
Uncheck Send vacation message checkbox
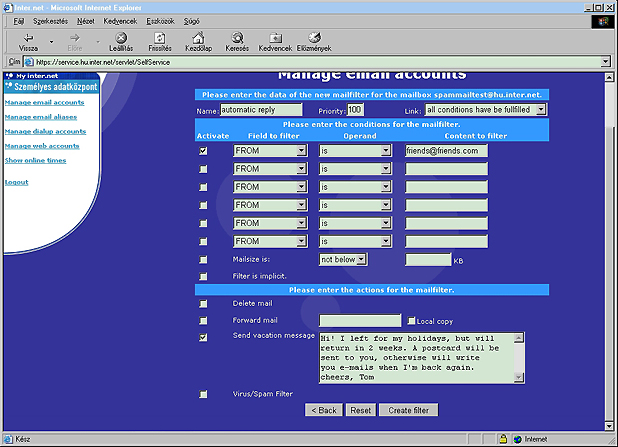(x=204, y=338)
